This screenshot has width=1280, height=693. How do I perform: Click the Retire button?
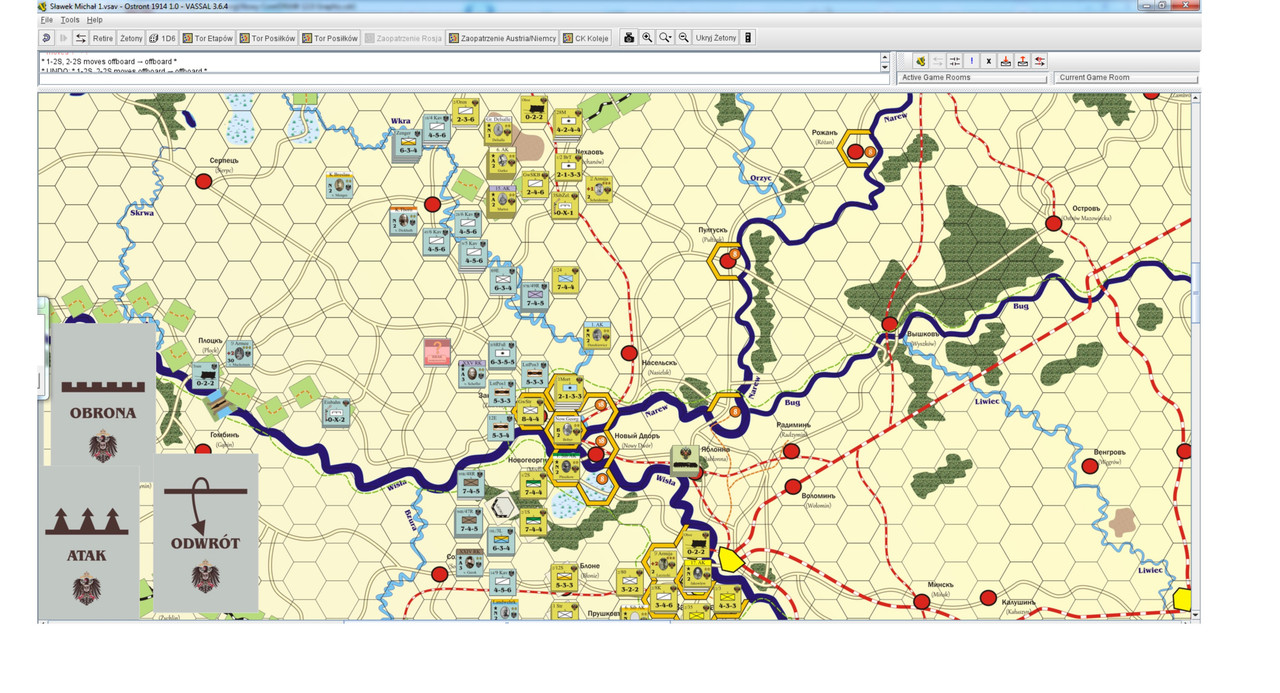[103, 38]
